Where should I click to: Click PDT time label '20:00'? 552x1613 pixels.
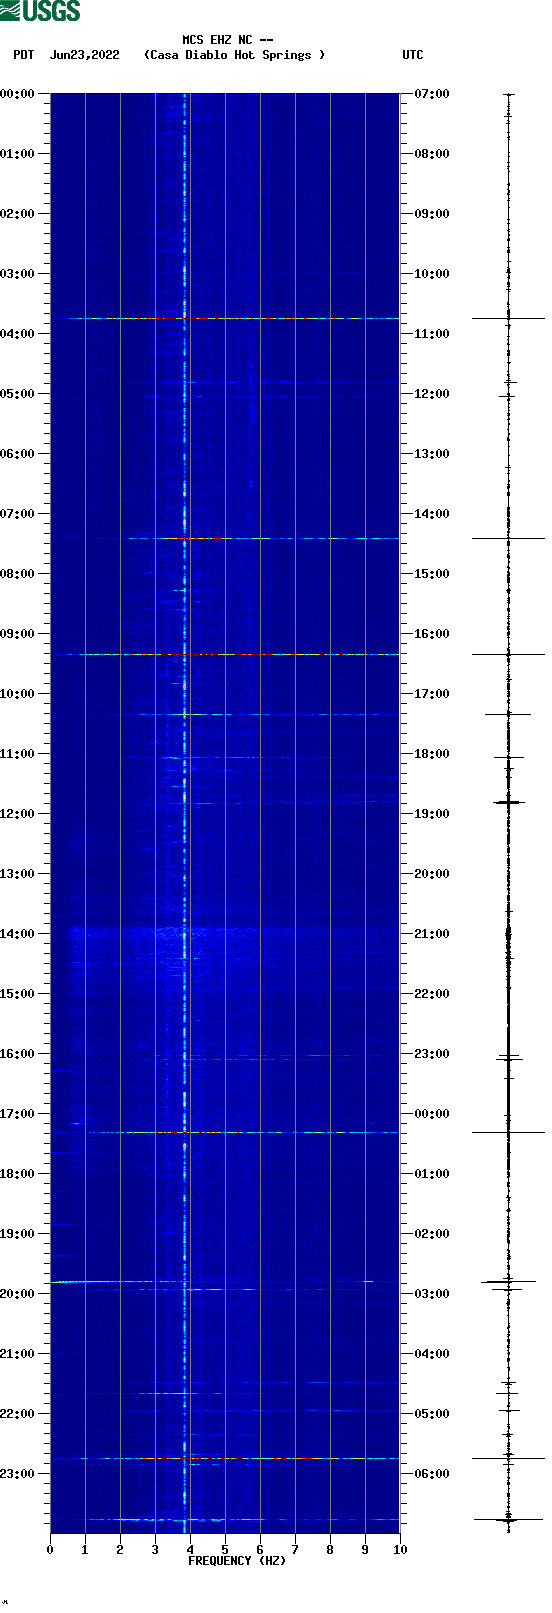pyautogui.click(x=18, y=1294)
